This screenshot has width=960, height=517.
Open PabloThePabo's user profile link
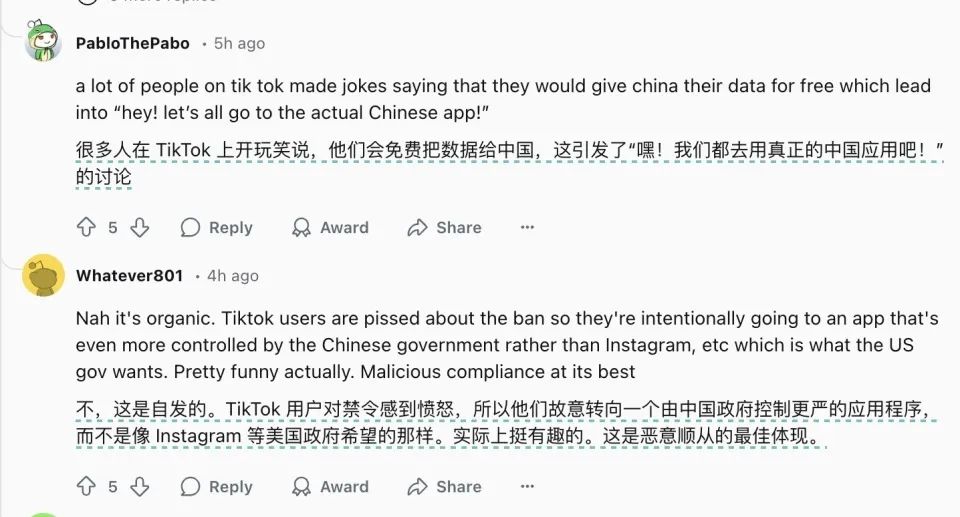[132, 43]
